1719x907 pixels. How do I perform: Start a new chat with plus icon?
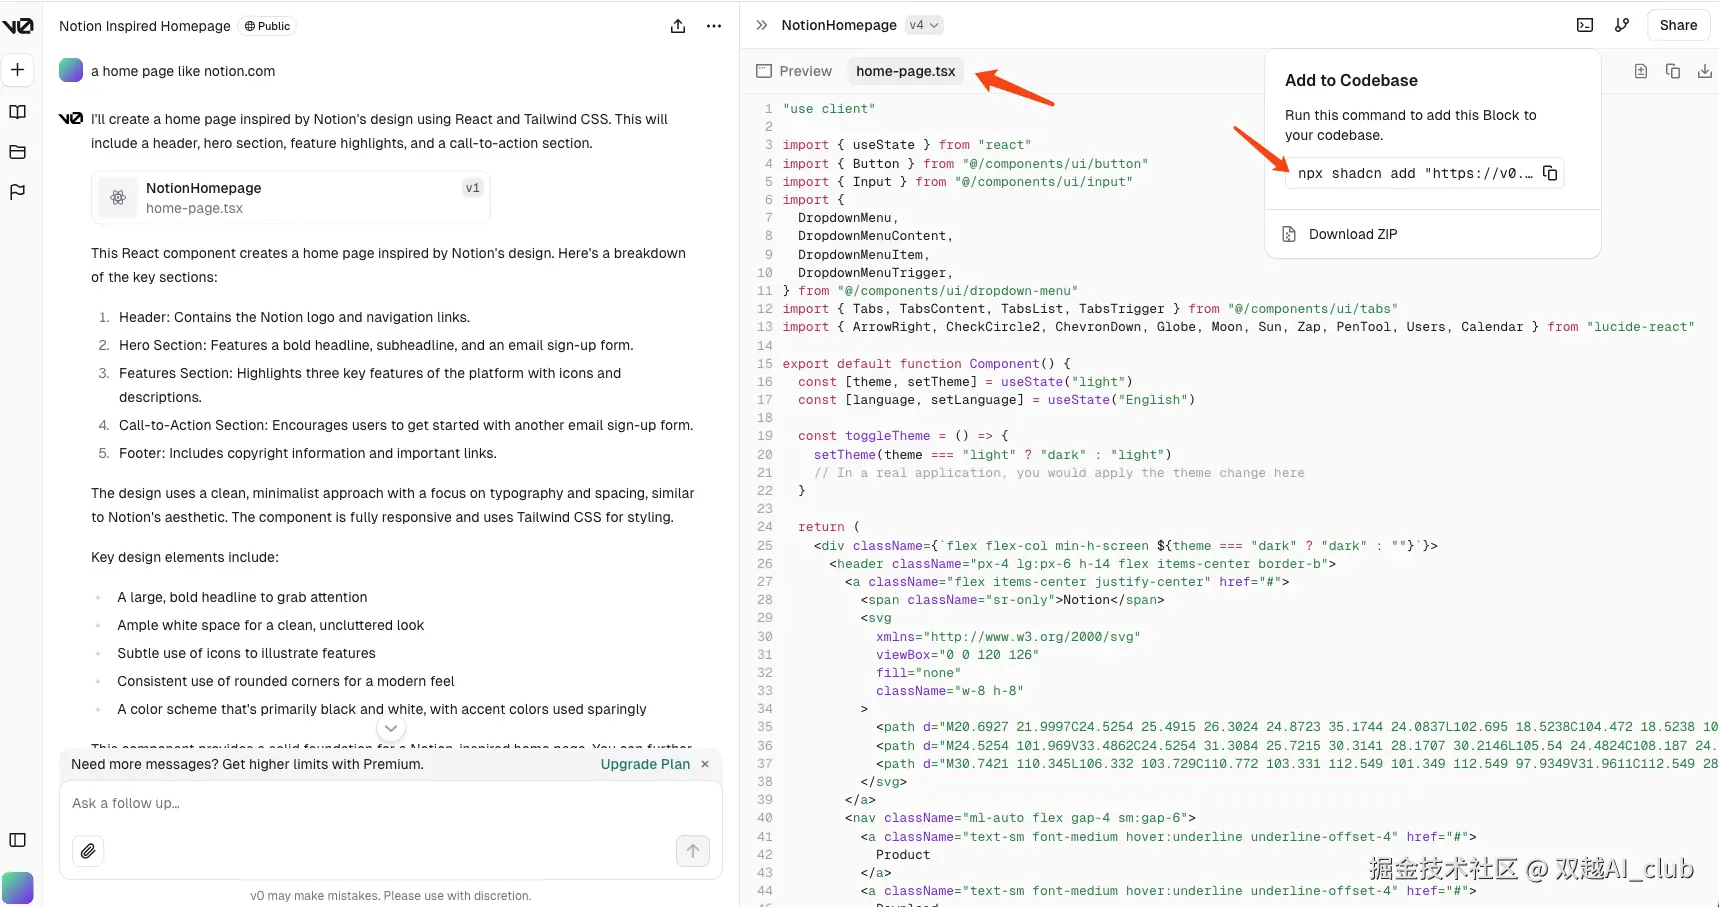point(18,70)
